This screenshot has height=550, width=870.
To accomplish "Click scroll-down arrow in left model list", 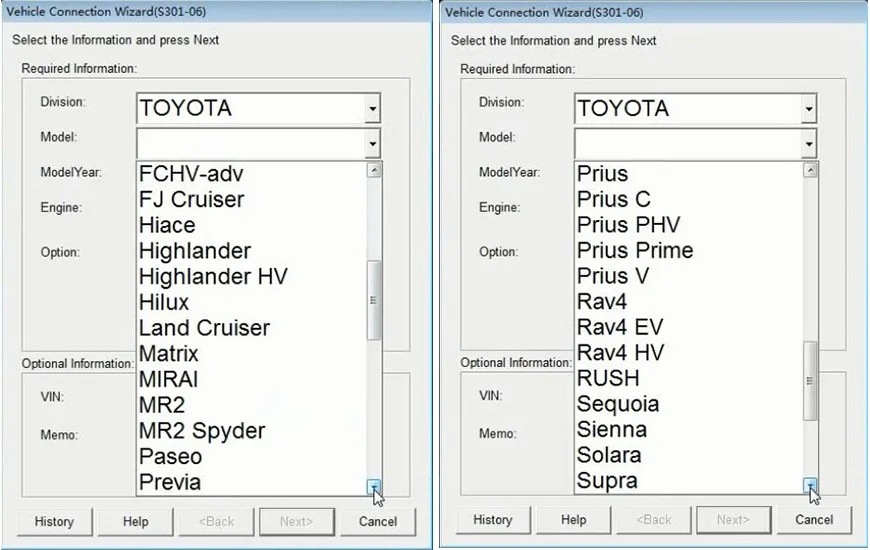I will 374,487.
